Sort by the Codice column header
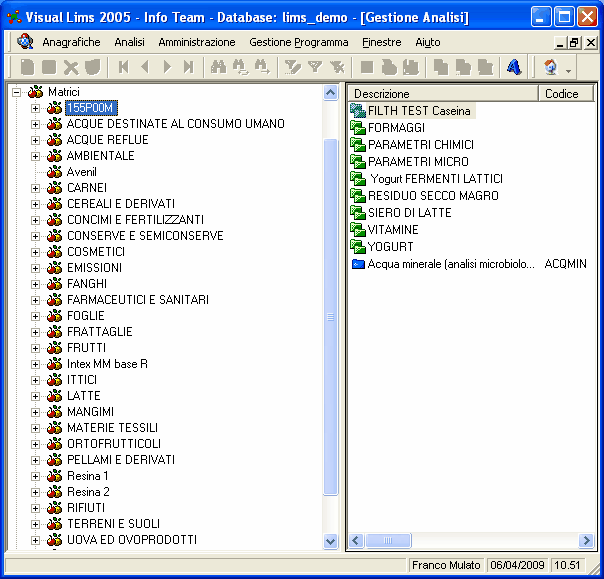604x579 pixels. point(565,94)
